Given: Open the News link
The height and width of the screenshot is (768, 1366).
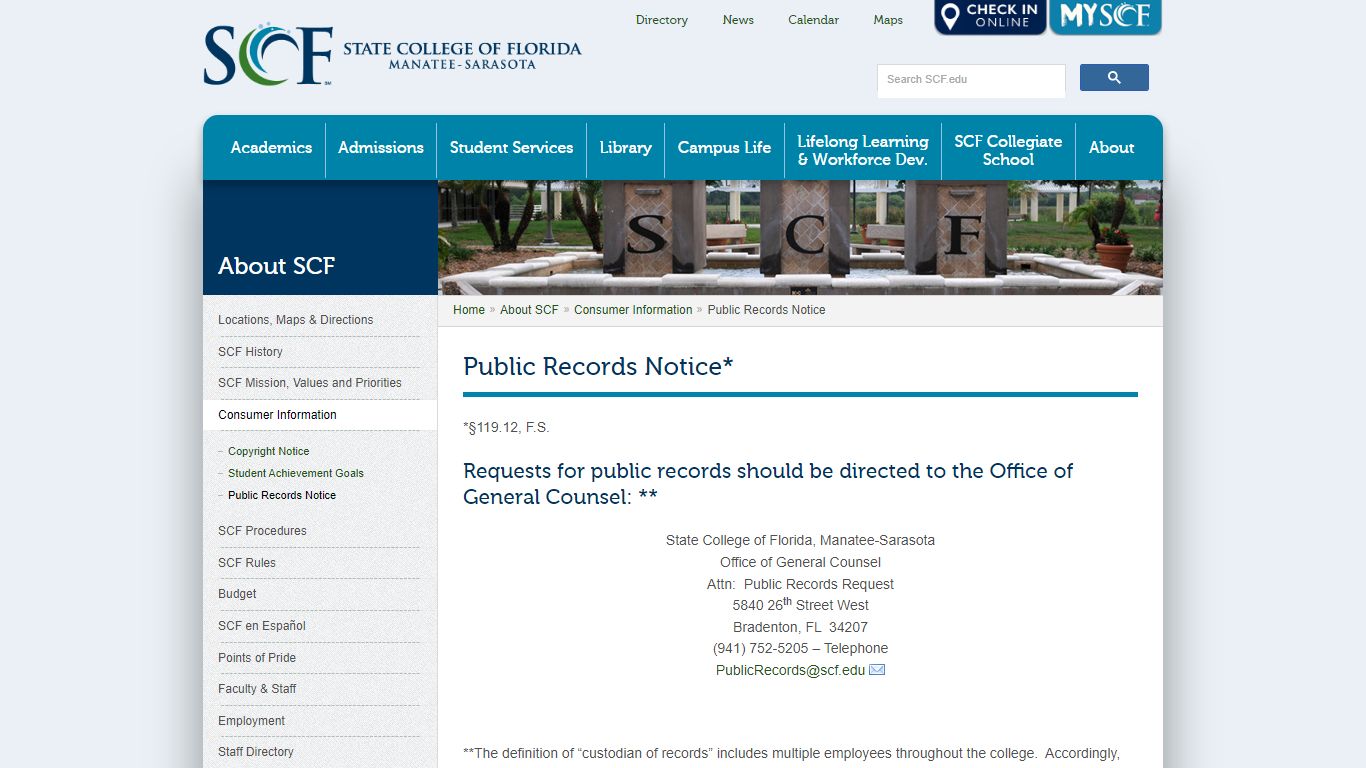Looking at the screenshot, I should pos(738,20).
